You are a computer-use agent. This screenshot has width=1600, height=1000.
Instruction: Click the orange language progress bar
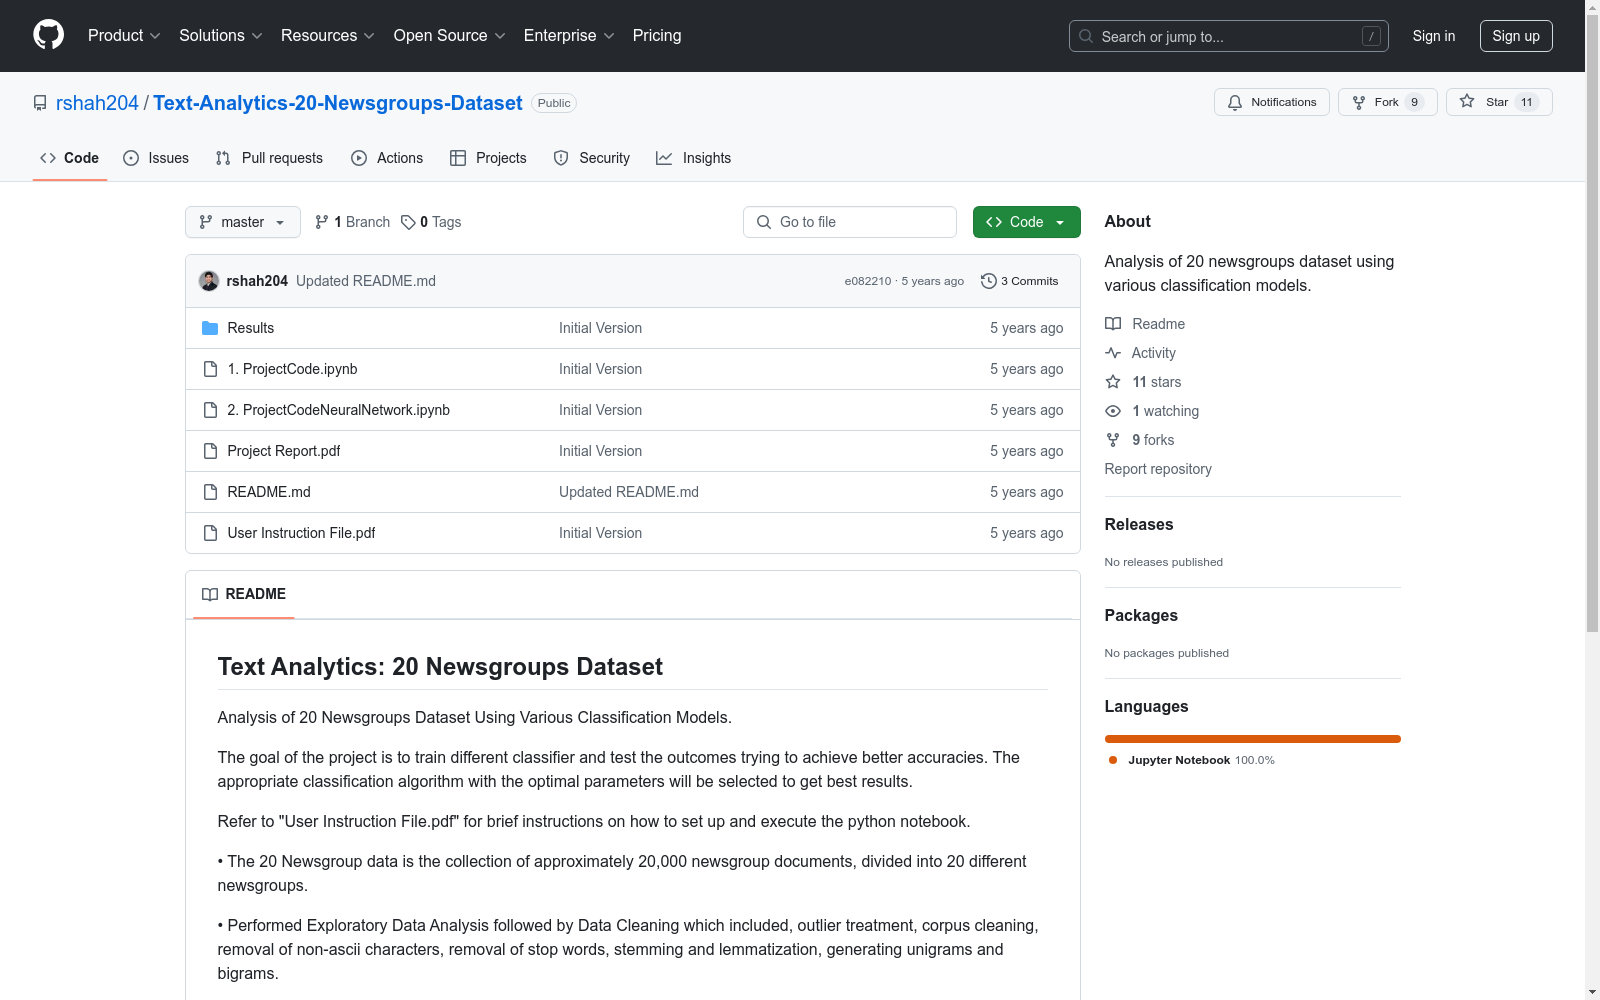[x=1253, y=739]
